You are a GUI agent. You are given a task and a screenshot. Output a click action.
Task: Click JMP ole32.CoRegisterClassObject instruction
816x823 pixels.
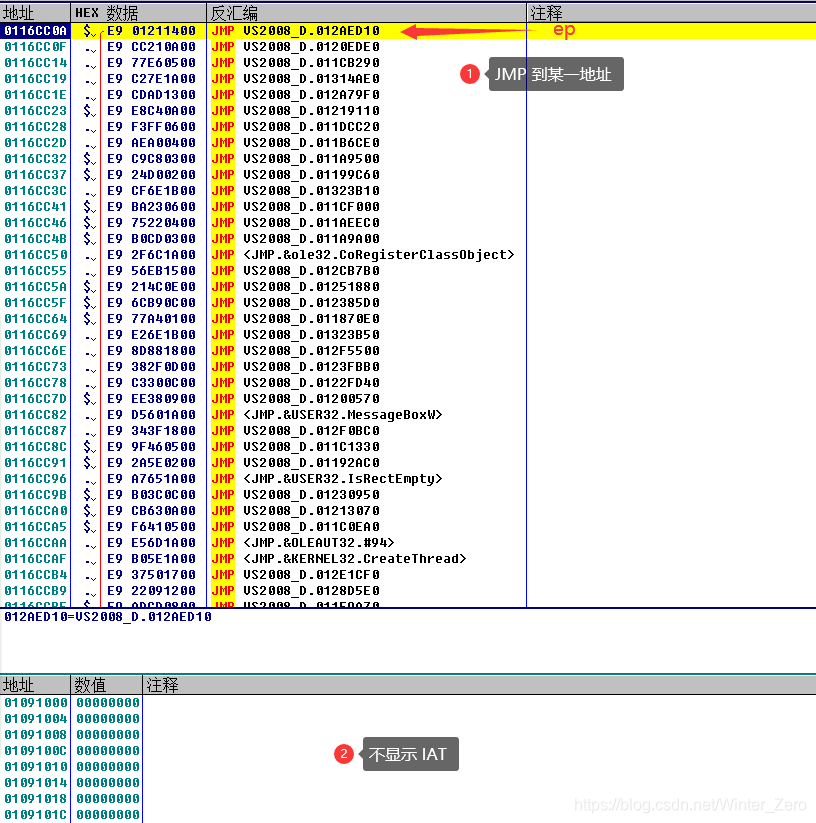[x=363, y=255]
